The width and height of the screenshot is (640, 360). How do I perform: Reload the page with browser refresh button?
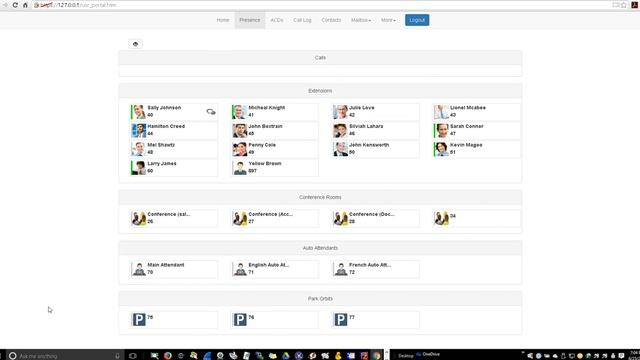point(15,5)
